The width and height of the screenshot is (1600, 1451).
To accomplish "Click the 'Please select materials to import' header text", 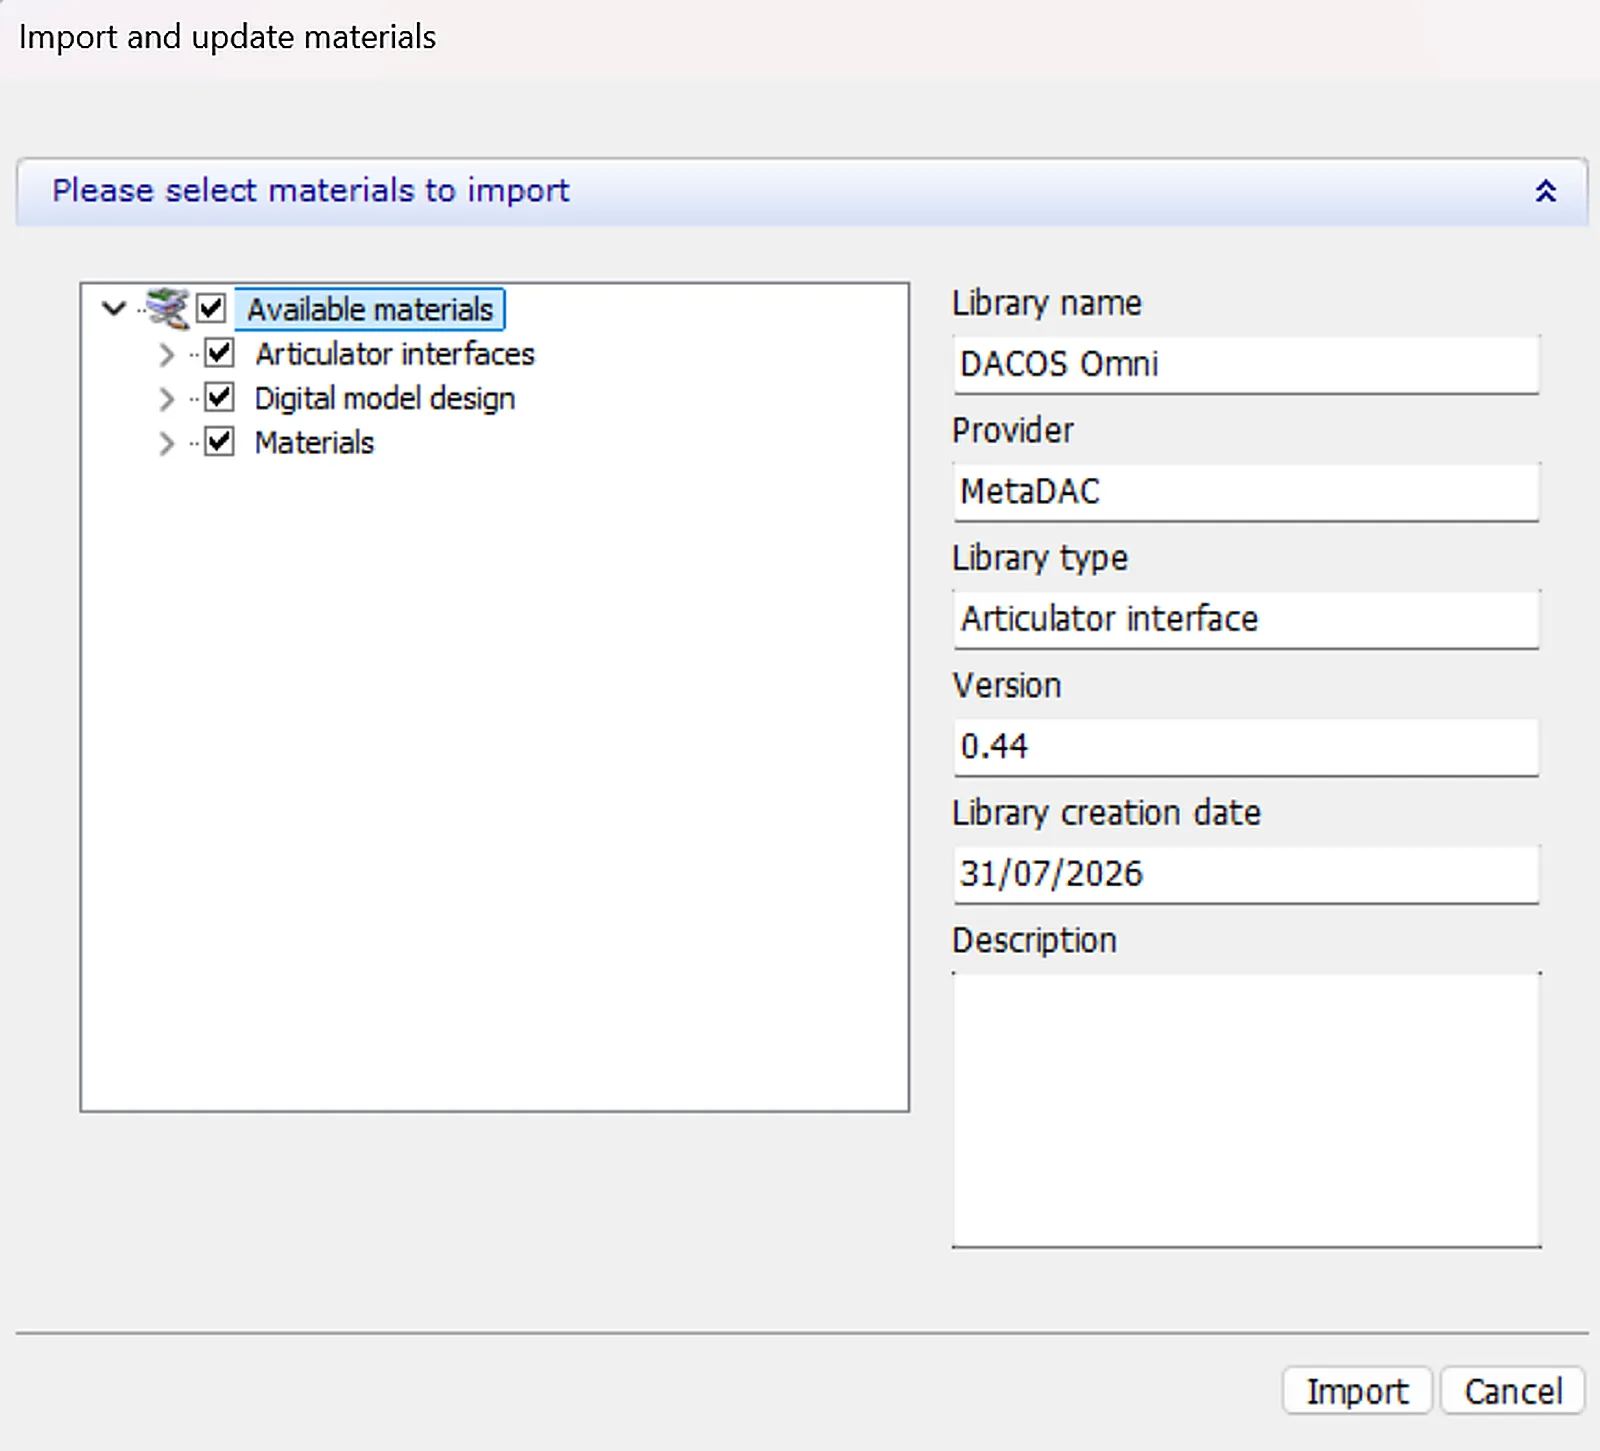I will coord(311,190).
